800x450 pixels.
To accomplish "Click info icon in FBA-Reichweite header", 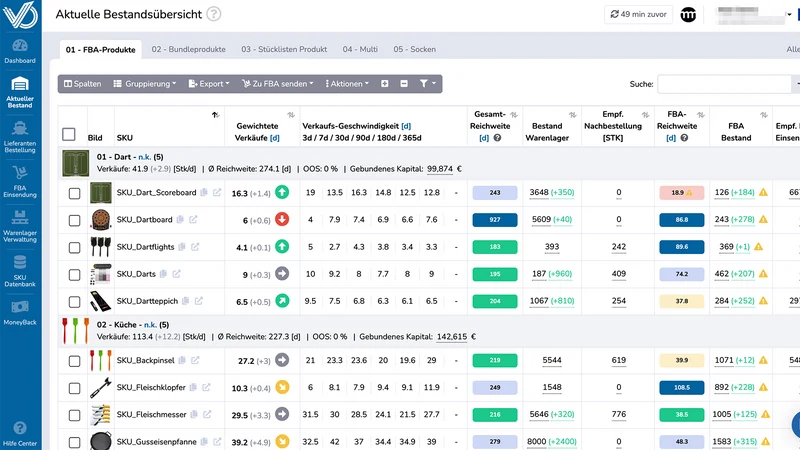I will (684, 138).
